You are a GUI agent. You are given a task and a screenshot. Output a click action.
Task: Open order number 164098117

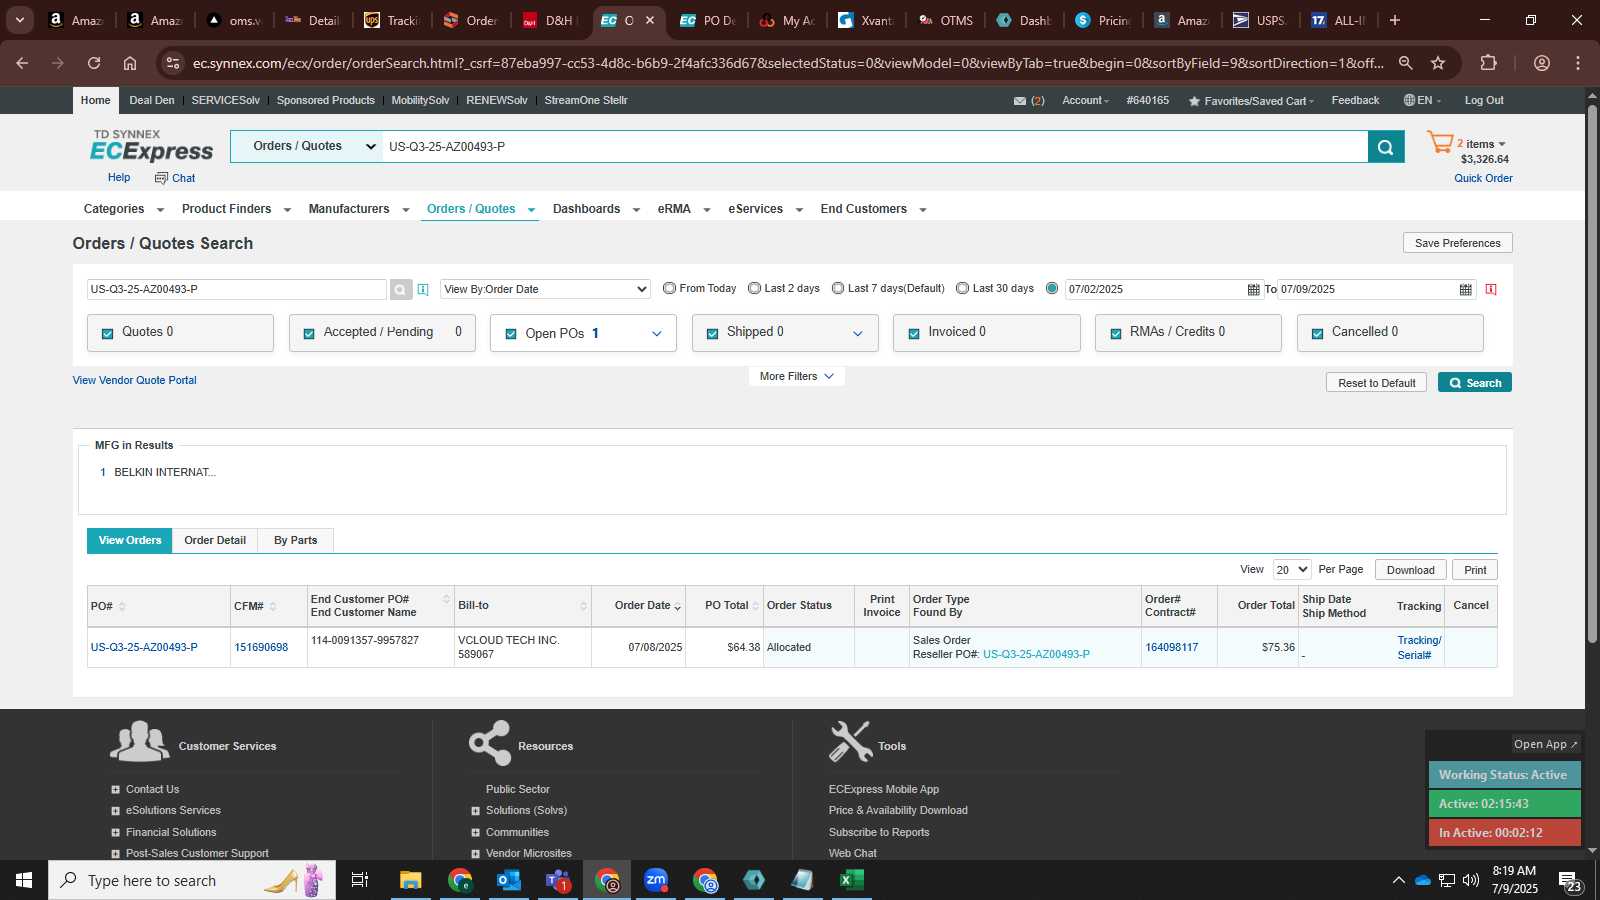1171,648
